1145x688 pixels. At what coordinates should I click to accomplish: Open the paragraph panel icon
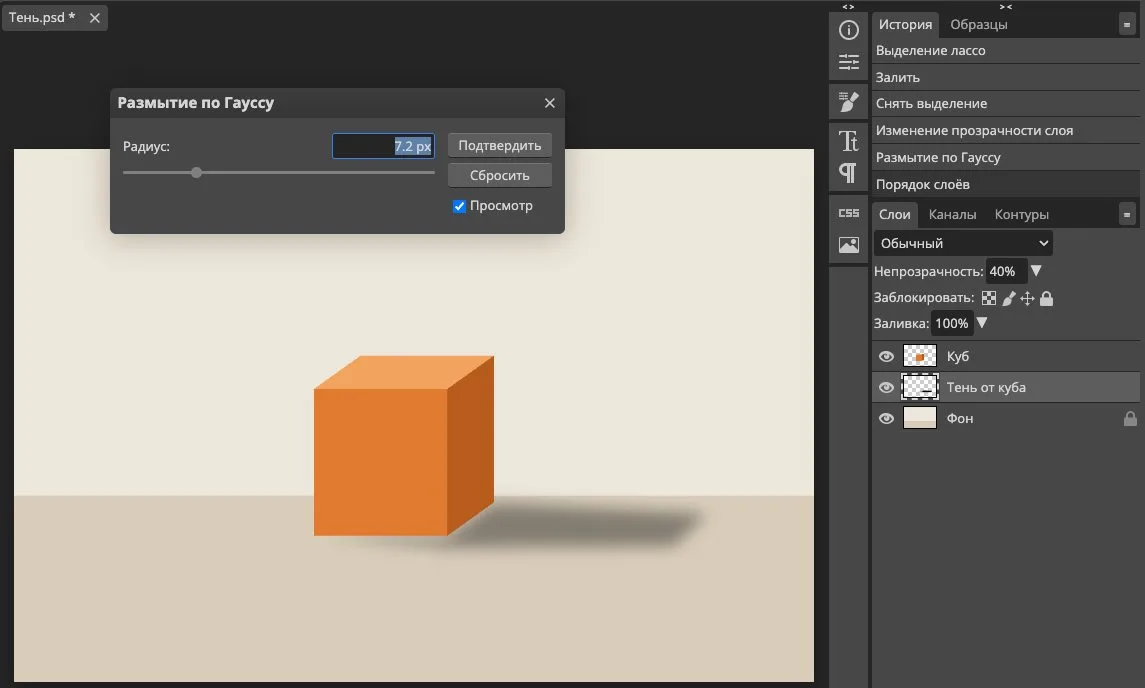tap(849, 172)
